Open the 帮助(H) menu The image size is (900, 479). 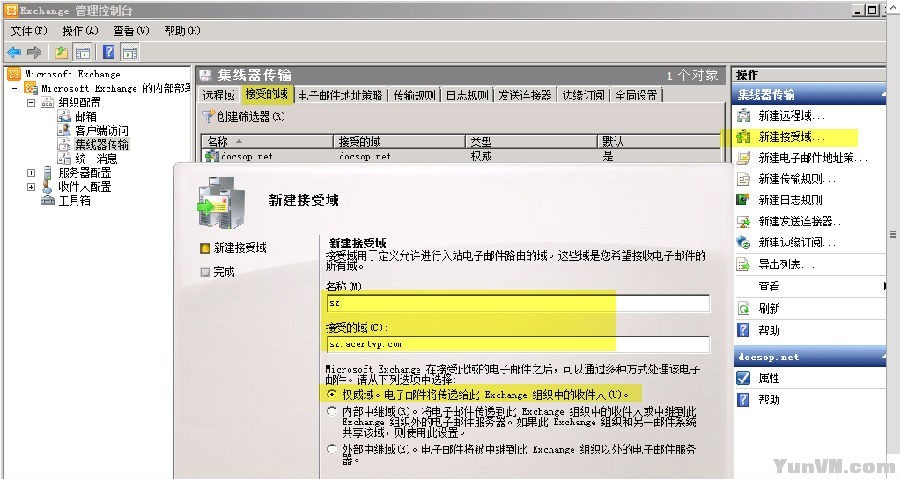pyautogui.click(x=182, y=30)
